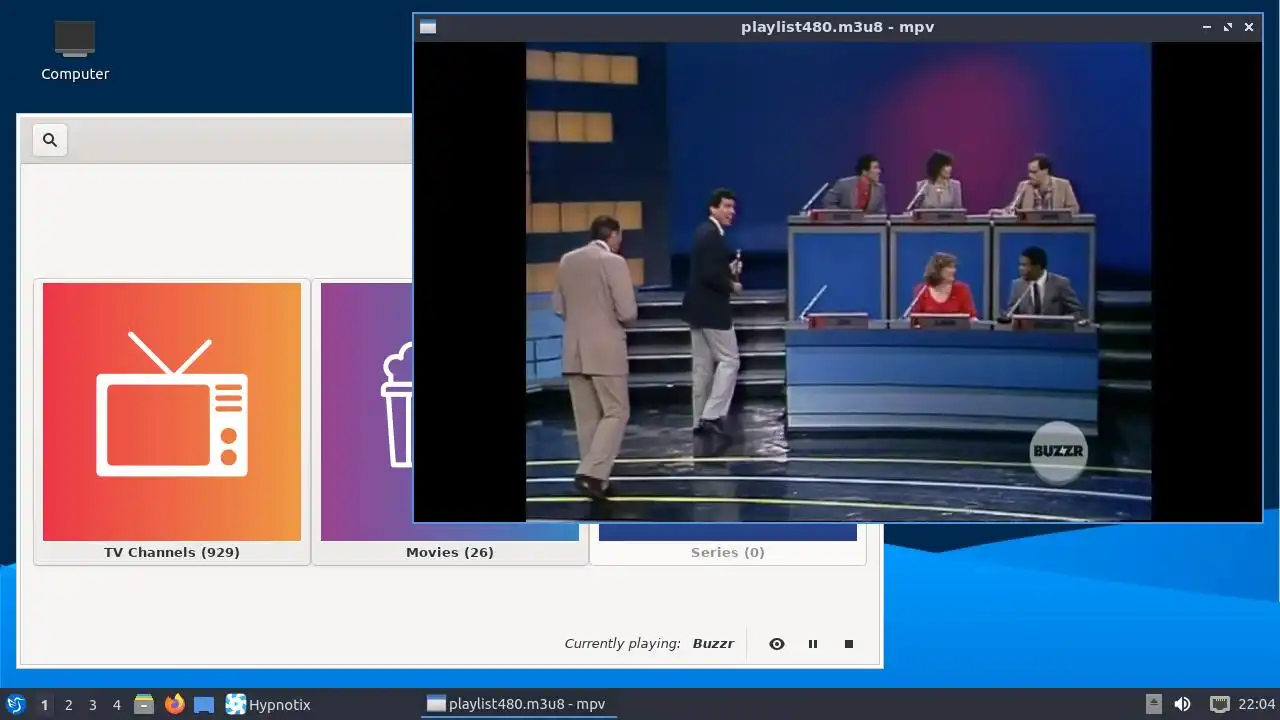Switch to workspace 2
Screen dimensions: 1280x720
(x=68, y=705)
